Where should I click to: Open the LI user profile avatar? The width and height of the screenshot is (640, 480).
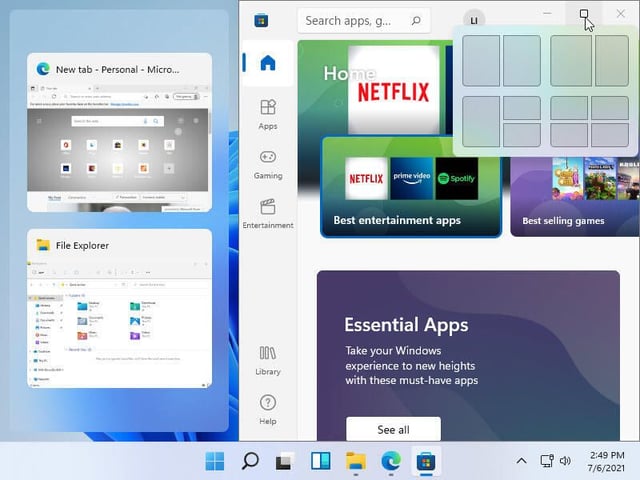click(x=474, y=20)
